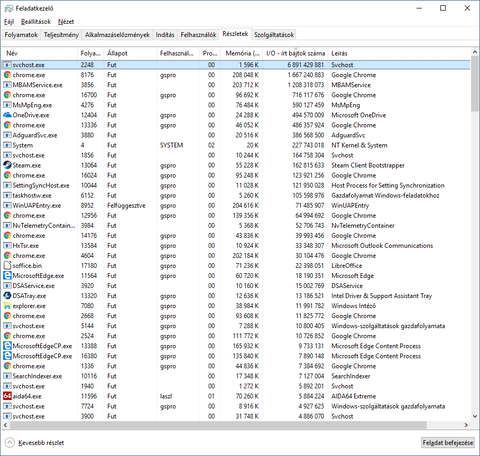Viewport: 480px width, 456px height.
Task: Switch to the Indítás tab
Action: (x=165, y=35)
